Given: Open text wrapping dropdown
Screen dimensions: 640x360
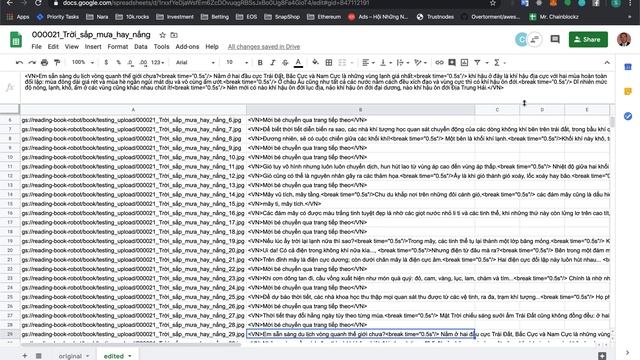Looking at the screenshot, I should tap(403, 62).
